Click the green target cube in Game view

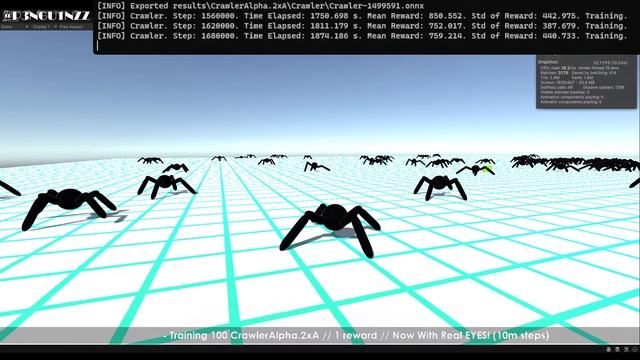(x=488, y=168)
